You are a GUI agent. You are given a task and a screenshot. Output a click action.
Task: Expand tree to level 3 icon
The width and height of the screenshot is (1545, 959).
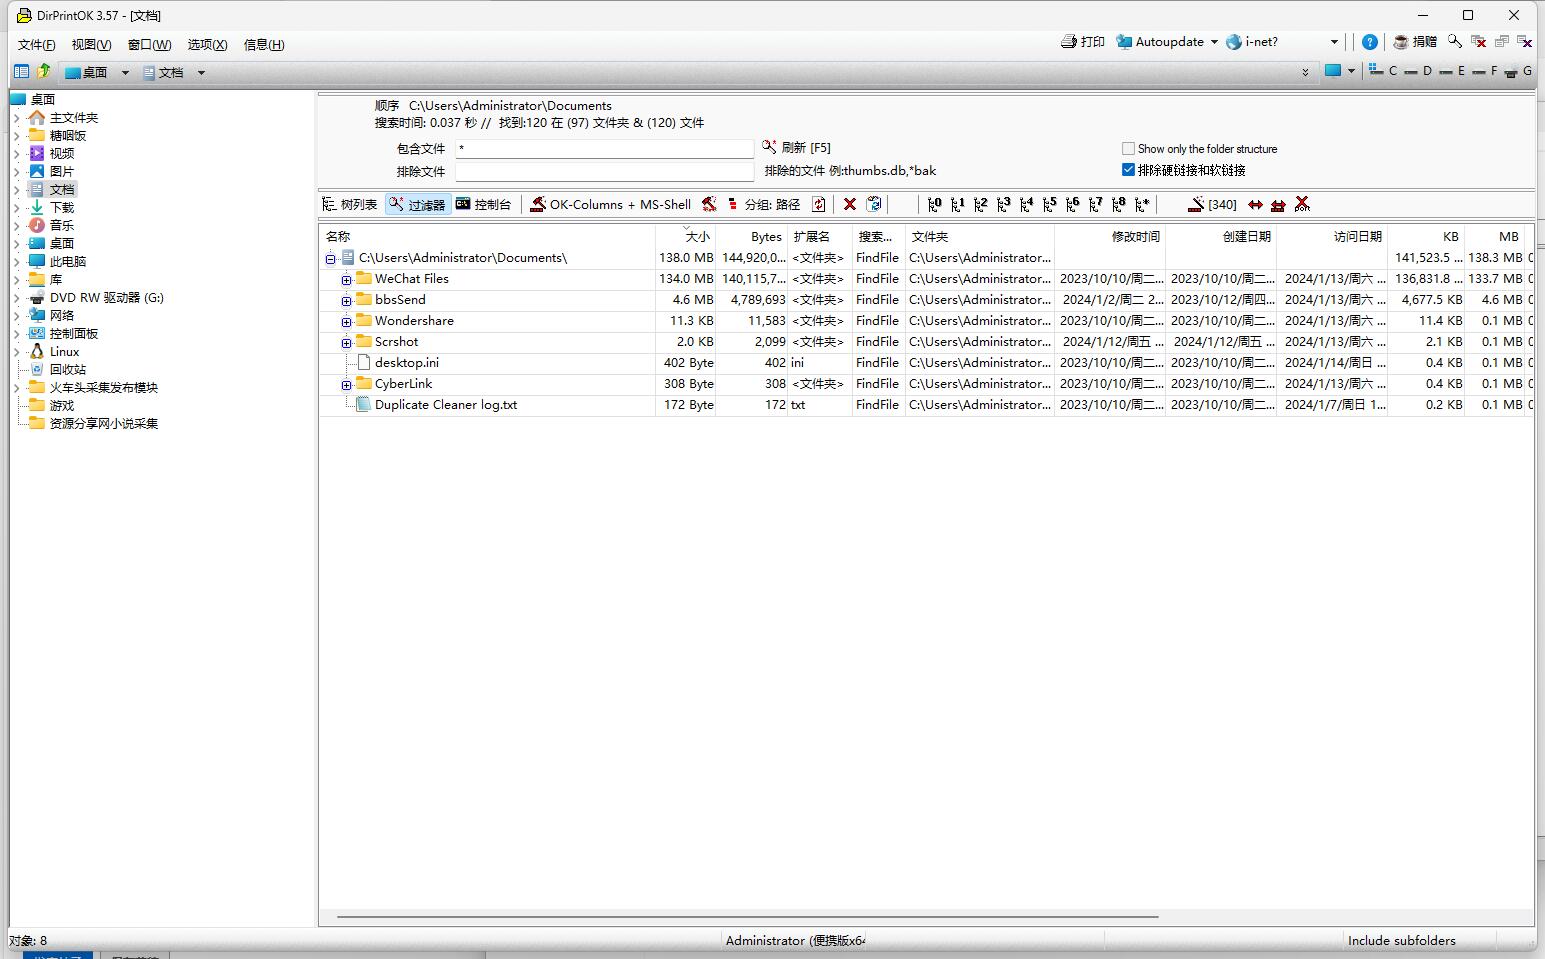tap(1003, 204)
